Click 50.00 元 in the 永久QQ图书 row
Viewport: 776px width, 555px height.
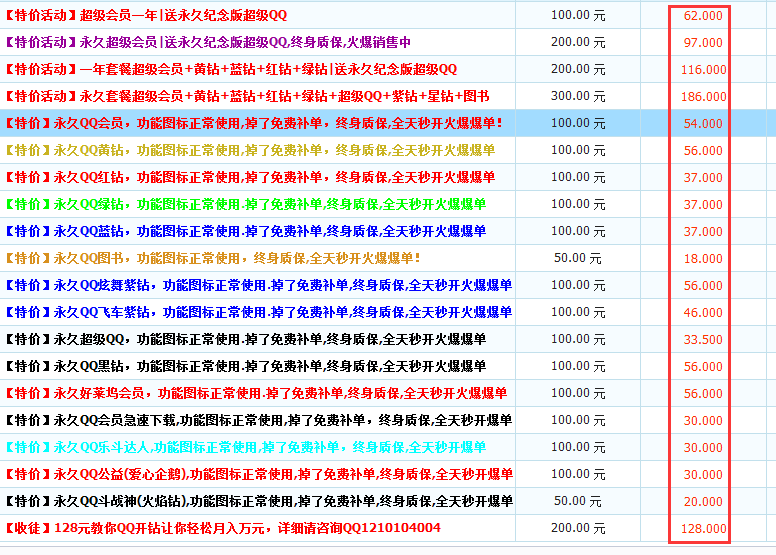[578, 257]
